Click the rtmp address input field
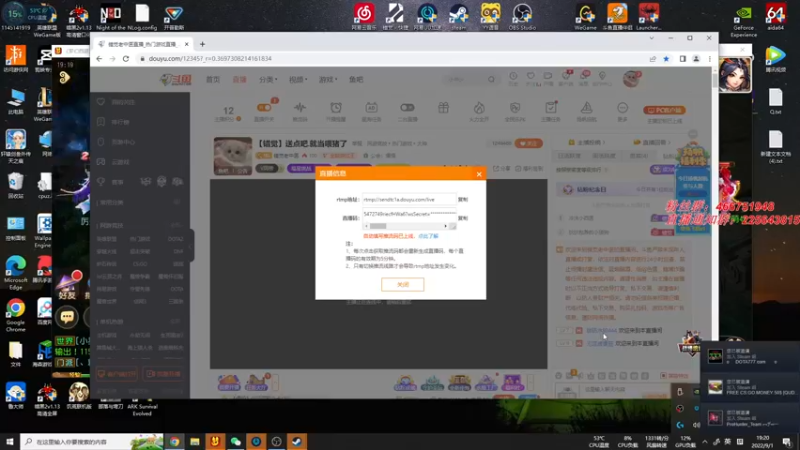 (409, 199)
